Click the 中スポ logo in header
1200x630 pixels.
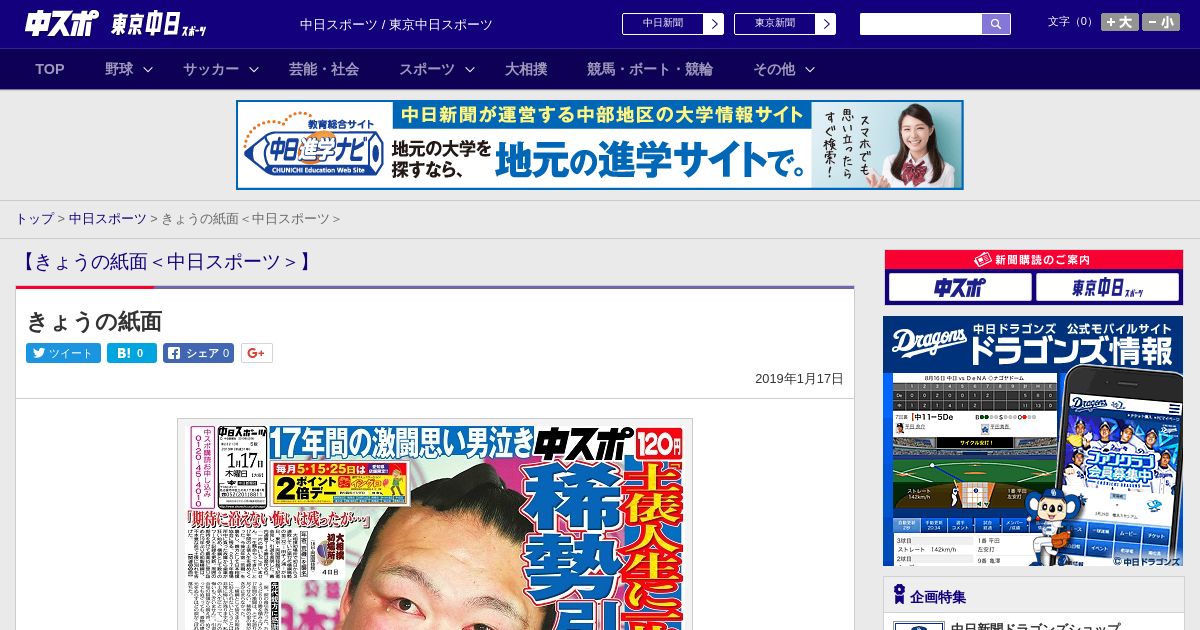coord(61,24)
